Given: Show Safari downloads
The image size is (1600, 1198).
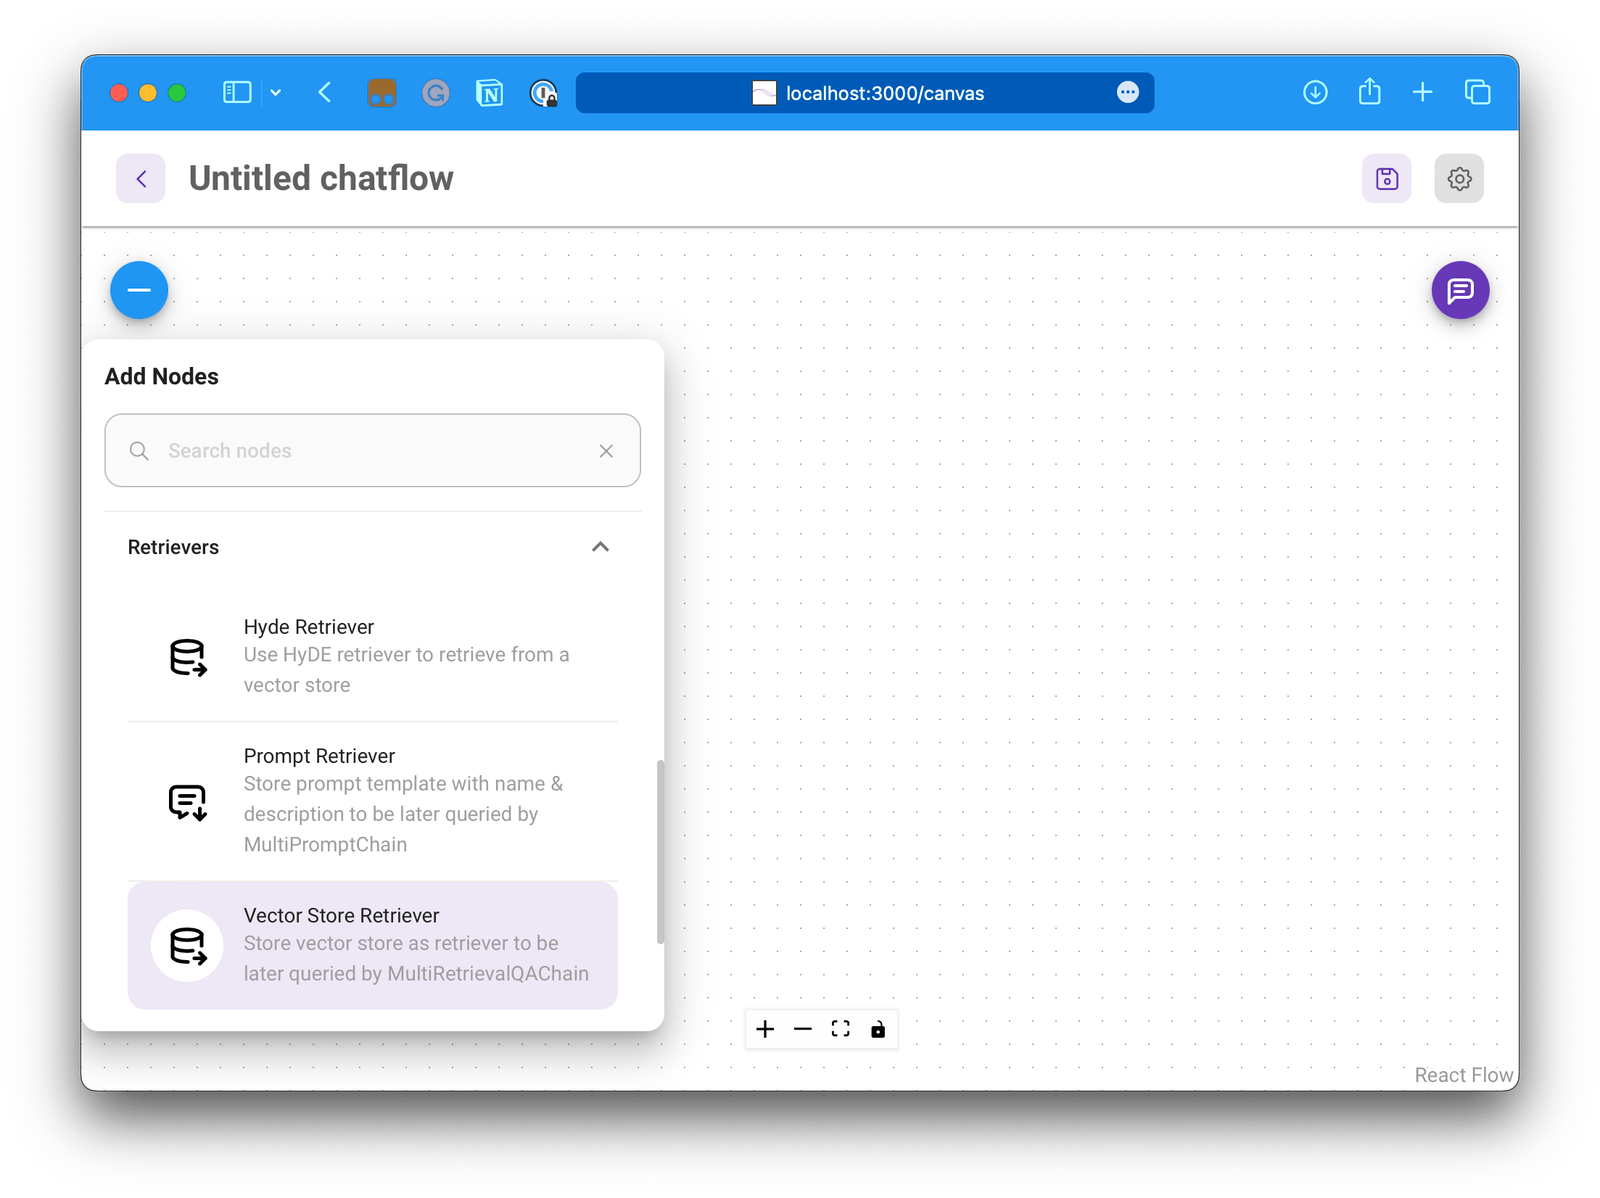Looking at the screenshot, I should click(x=1316, y=93).
